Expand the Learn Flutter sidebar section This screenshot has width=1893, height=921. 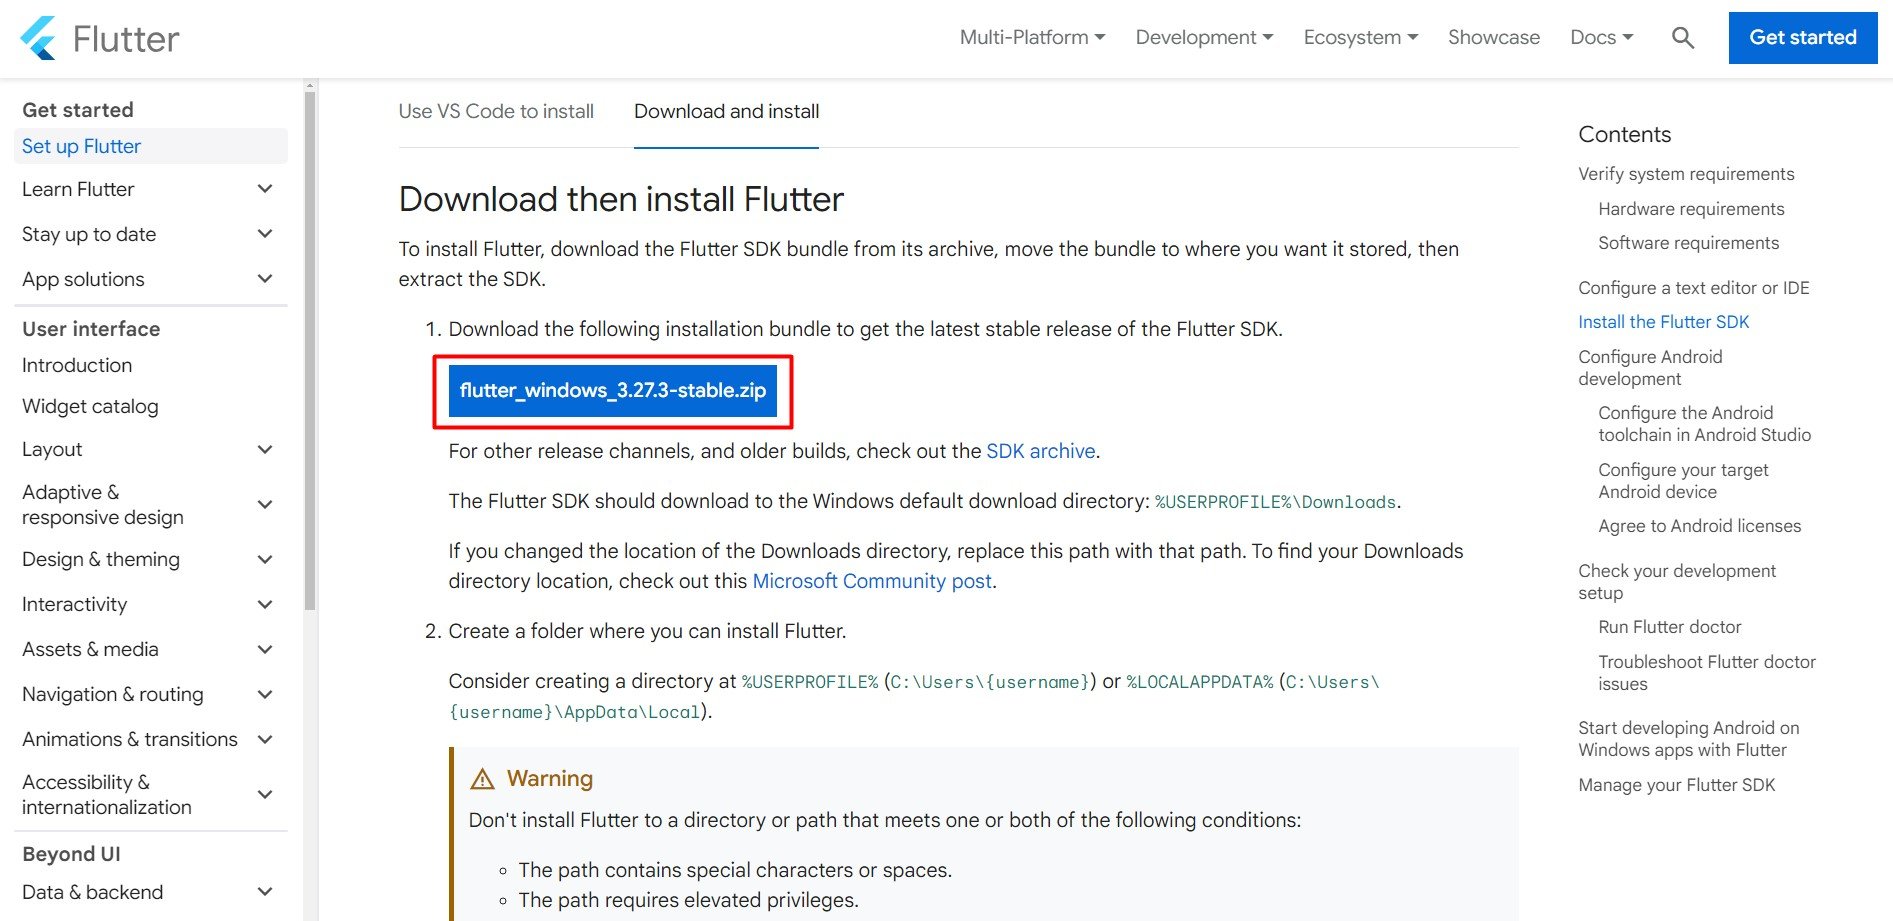265,189
